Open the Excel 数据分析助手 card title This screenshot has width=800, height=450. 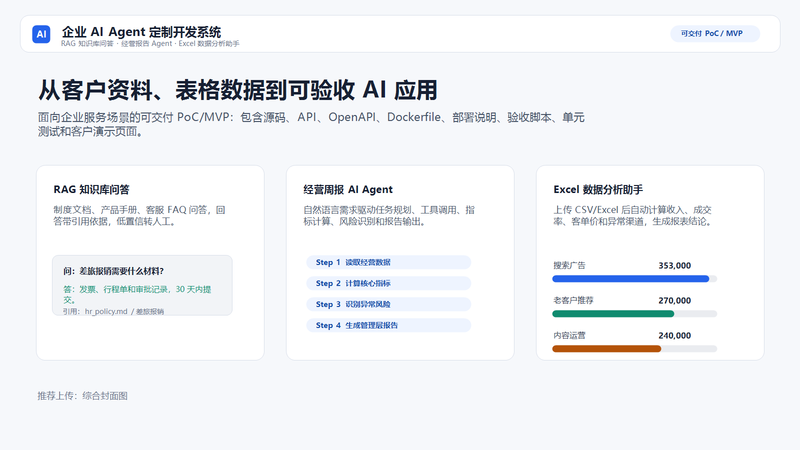[x=598, y=189]
